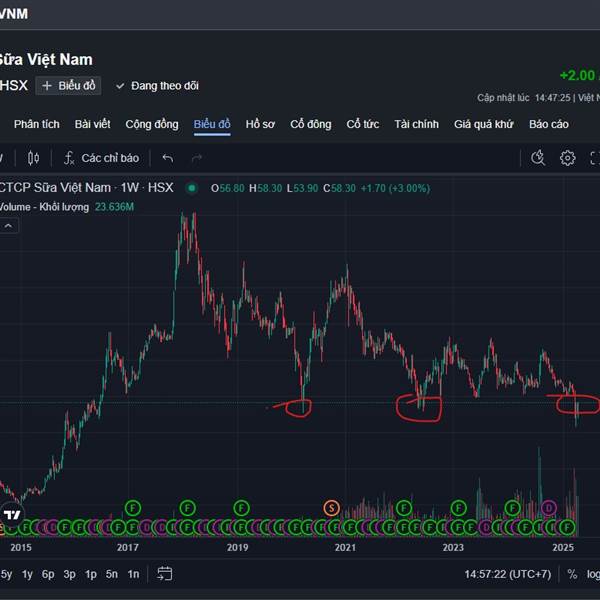
Task: Open the Giá quá khứ tab
Action: [x=484, y=124]
